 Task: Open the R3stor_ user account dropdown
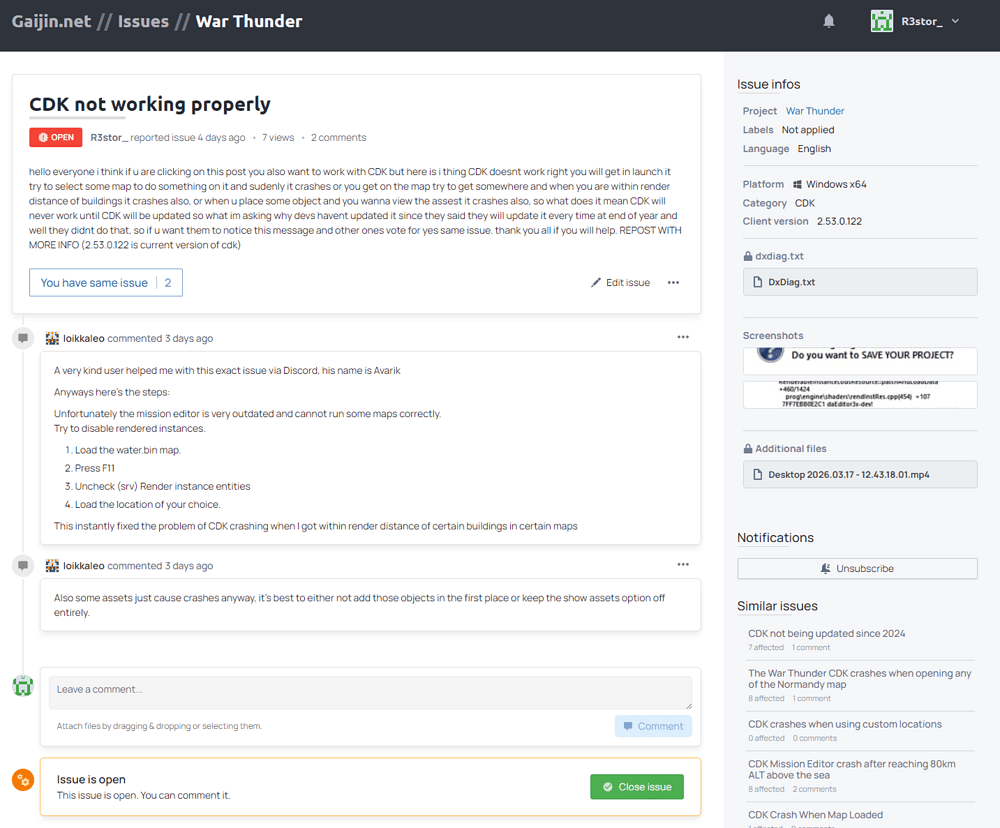954,21
